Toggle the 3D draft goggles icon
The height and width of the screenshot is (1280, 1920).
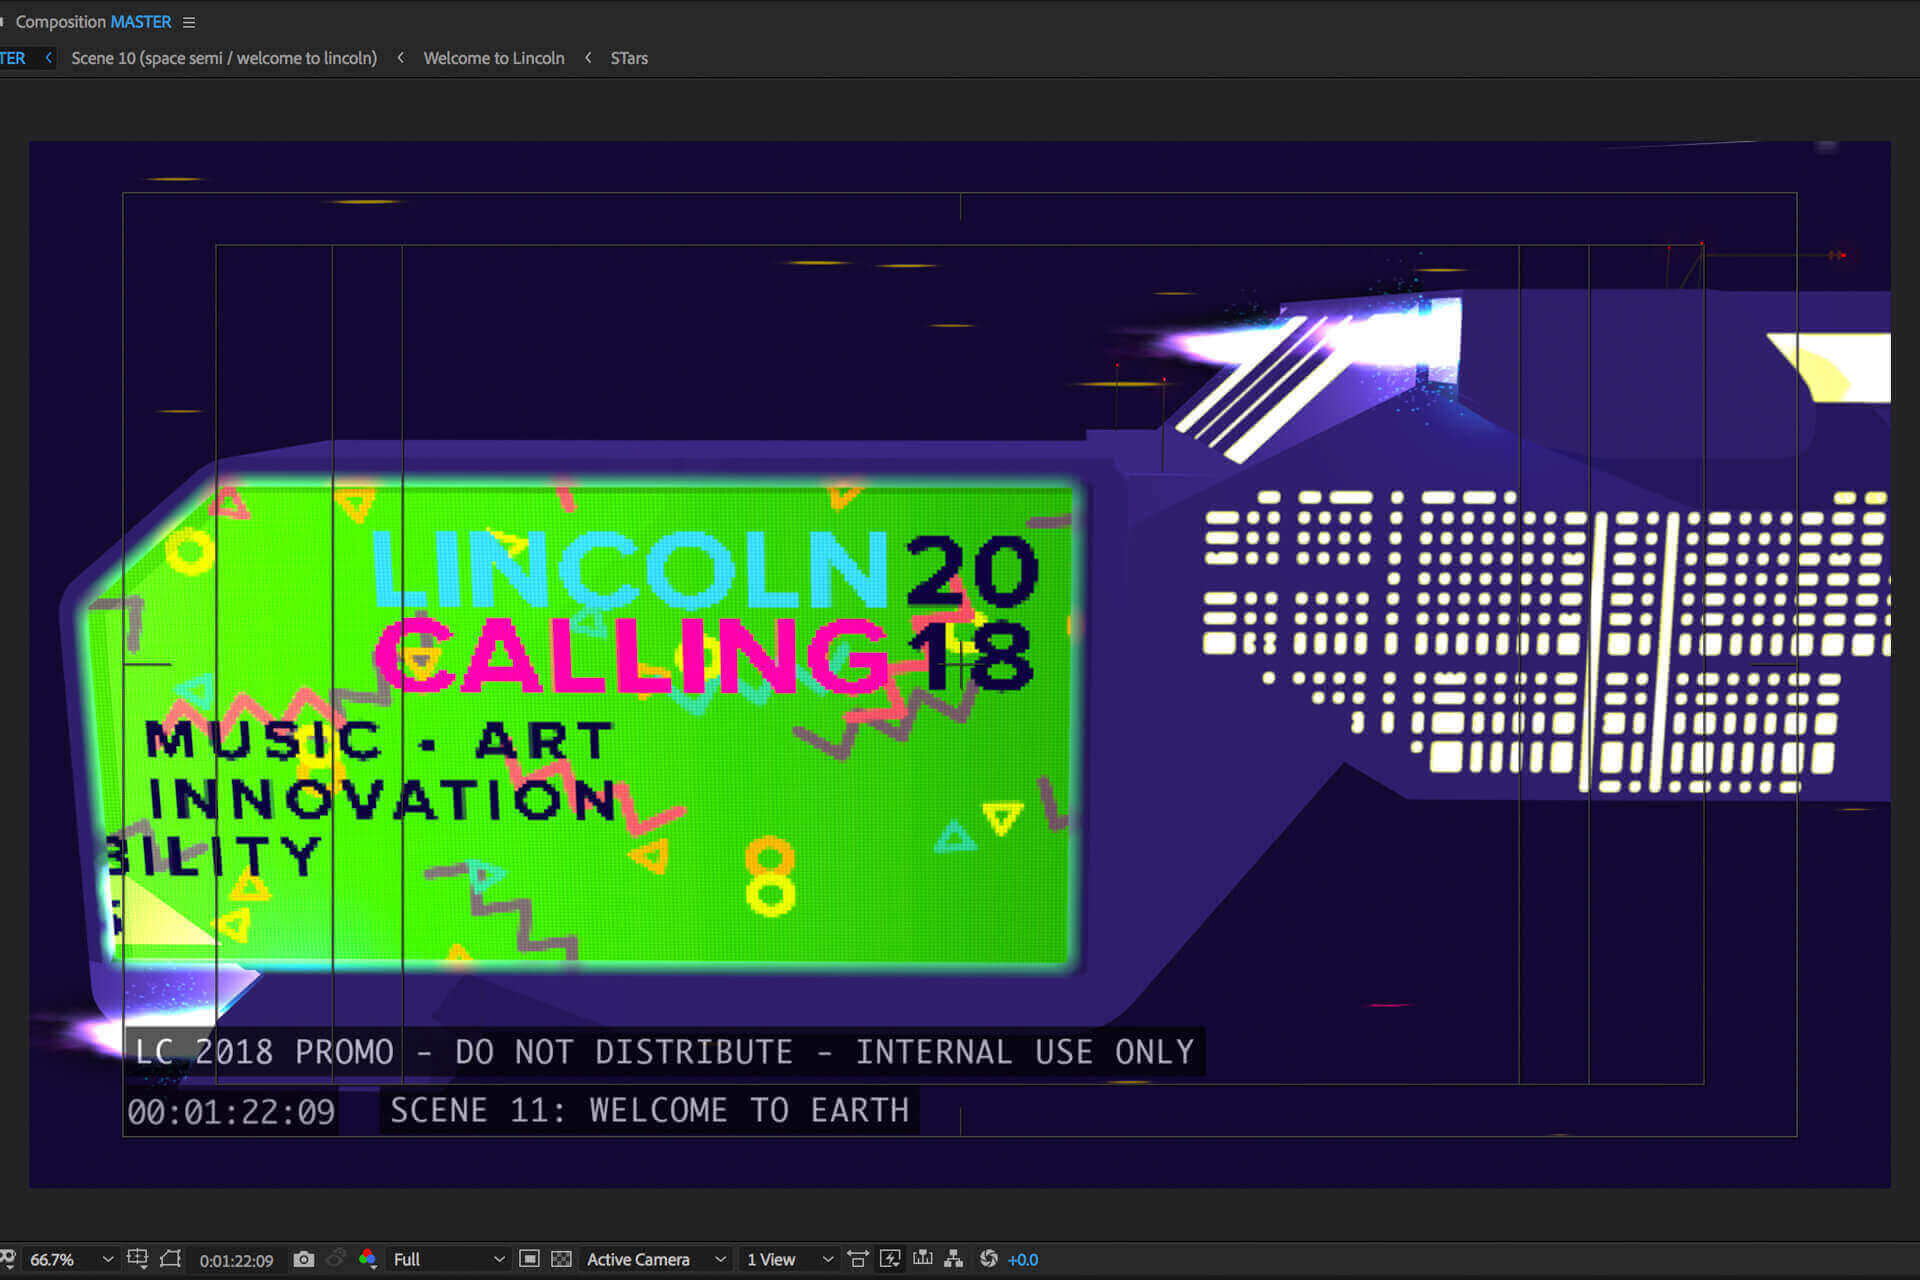(x=7, y=1259)
